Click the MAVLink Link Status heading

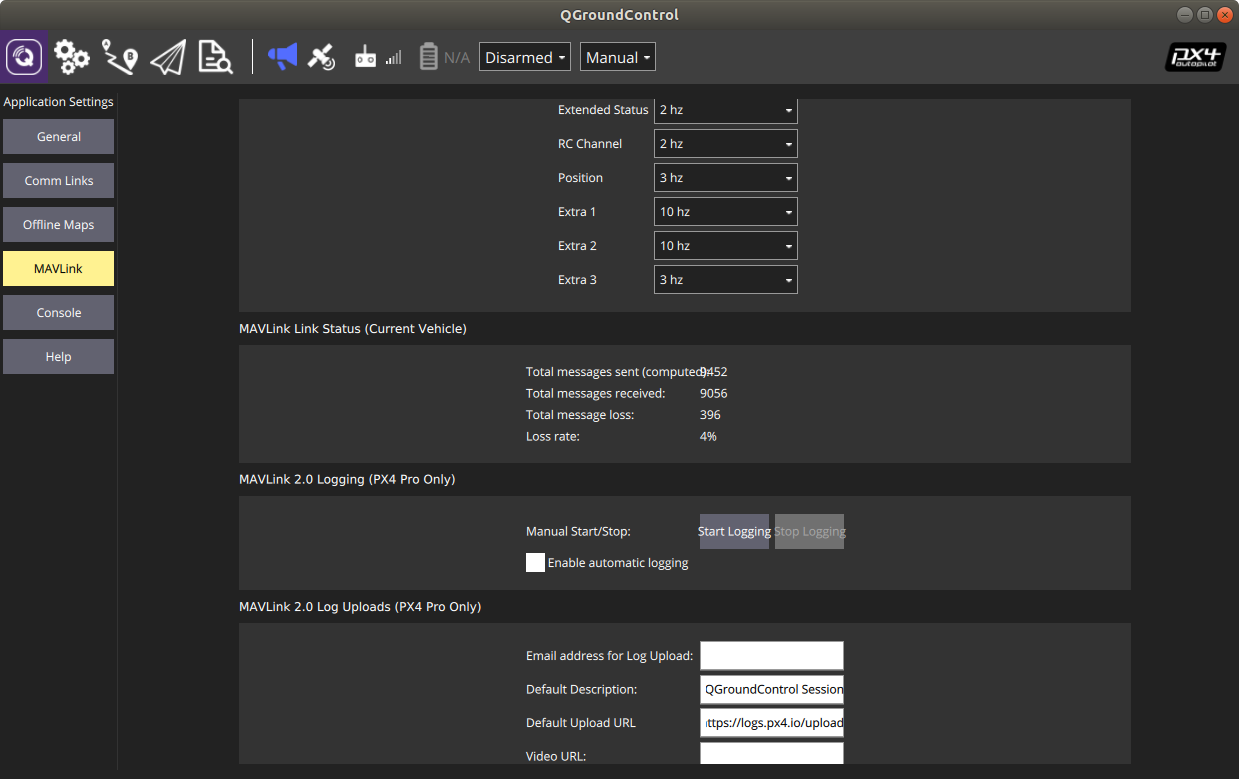(353, 329)
